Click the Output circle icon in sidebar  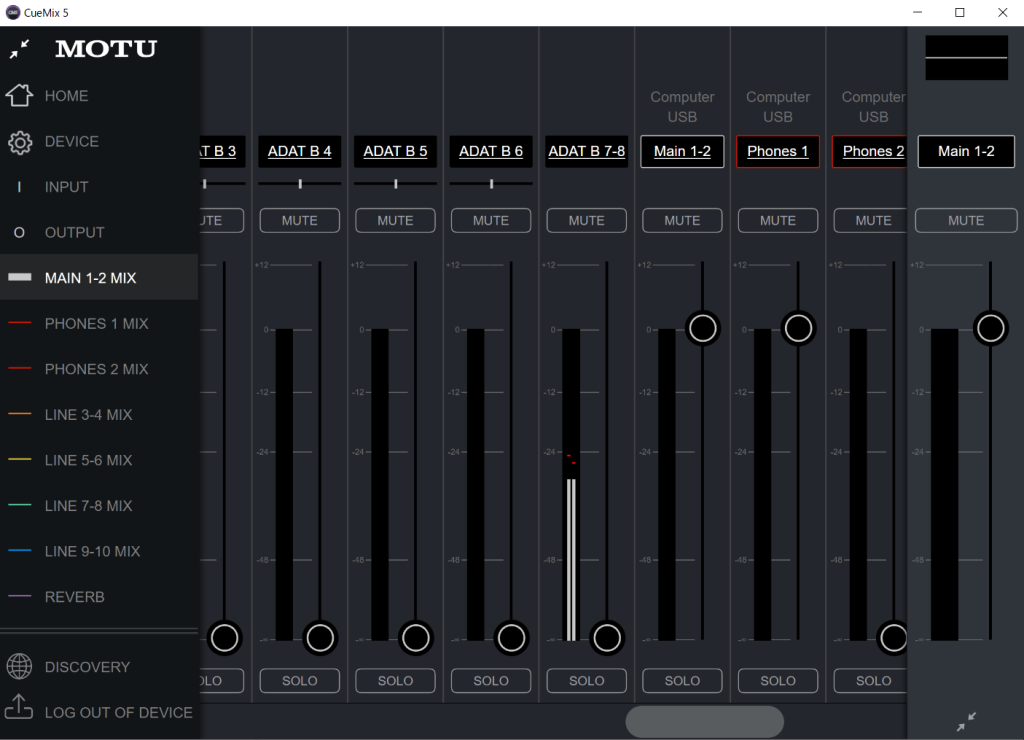tap(19, 233)
